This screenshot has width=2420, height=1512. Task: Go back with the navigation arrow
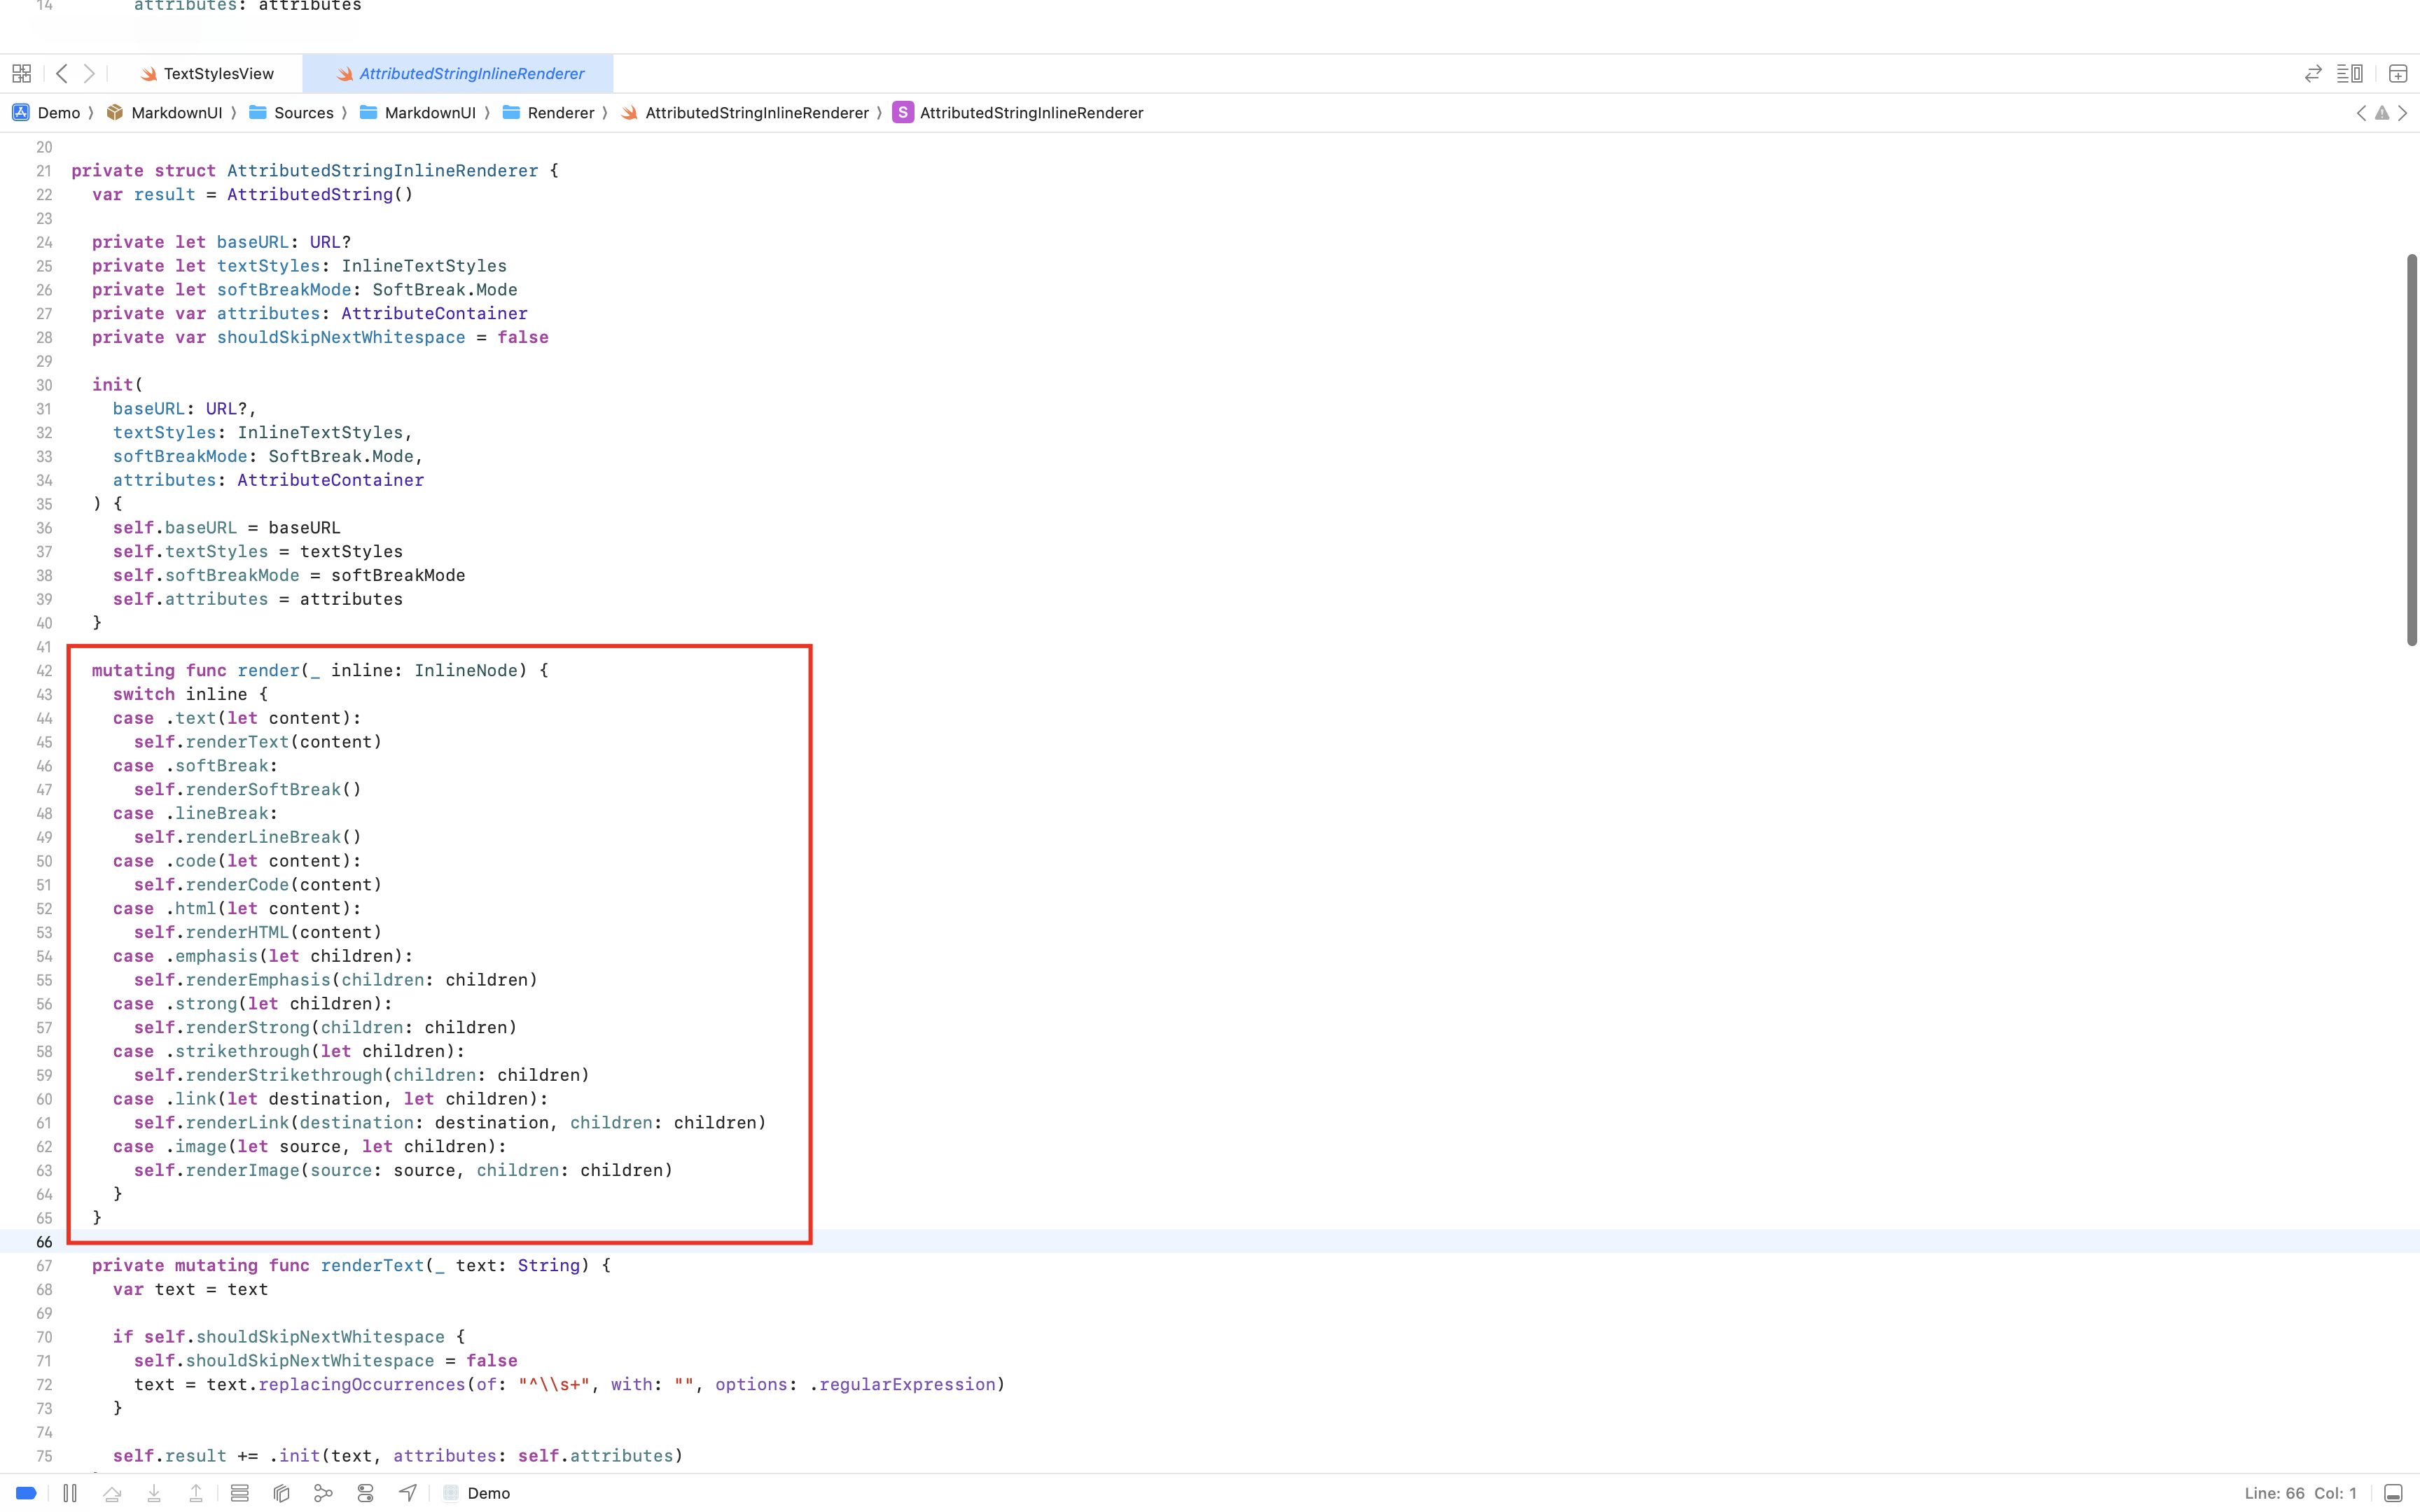click(x=62, y=74)
